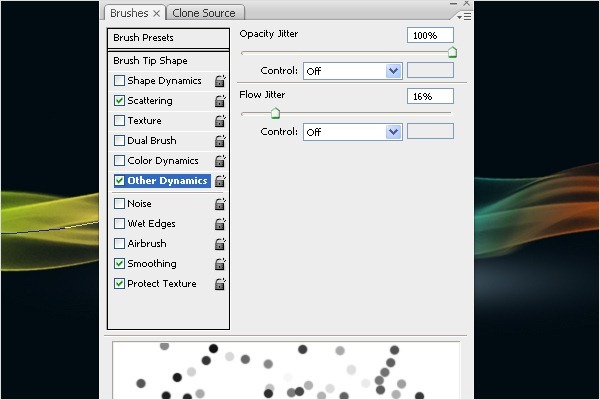The image size is (600, 400).
Task: Uncheck the Smoothing checkbox
Action: pos(119,263)
